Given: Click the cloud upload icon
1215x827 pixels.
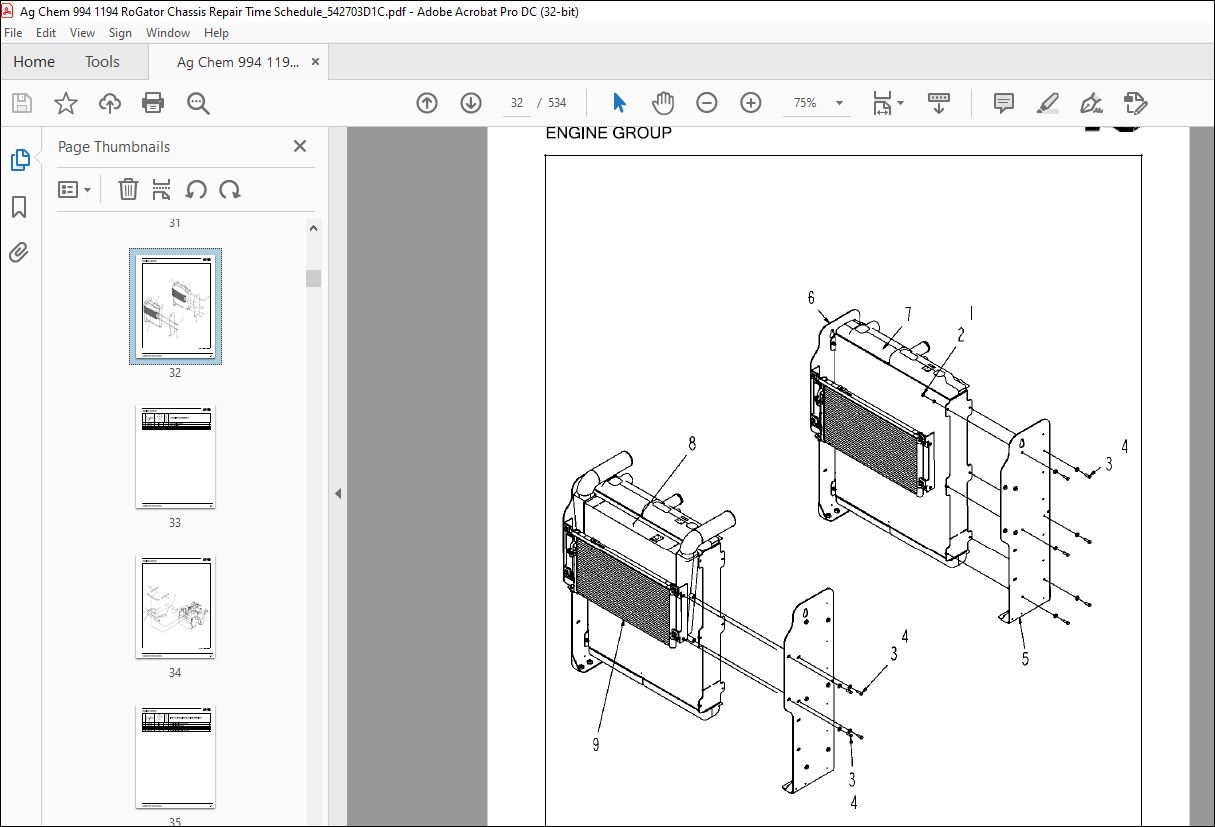Looking at the screenshot, I should (110, 103).
